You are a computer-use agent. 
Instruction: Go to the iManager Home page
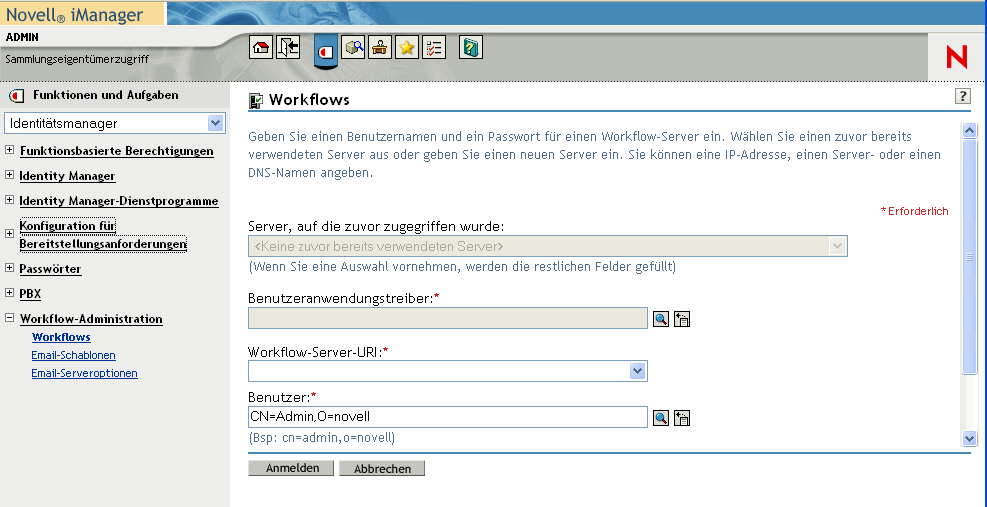tap(261, 47)
